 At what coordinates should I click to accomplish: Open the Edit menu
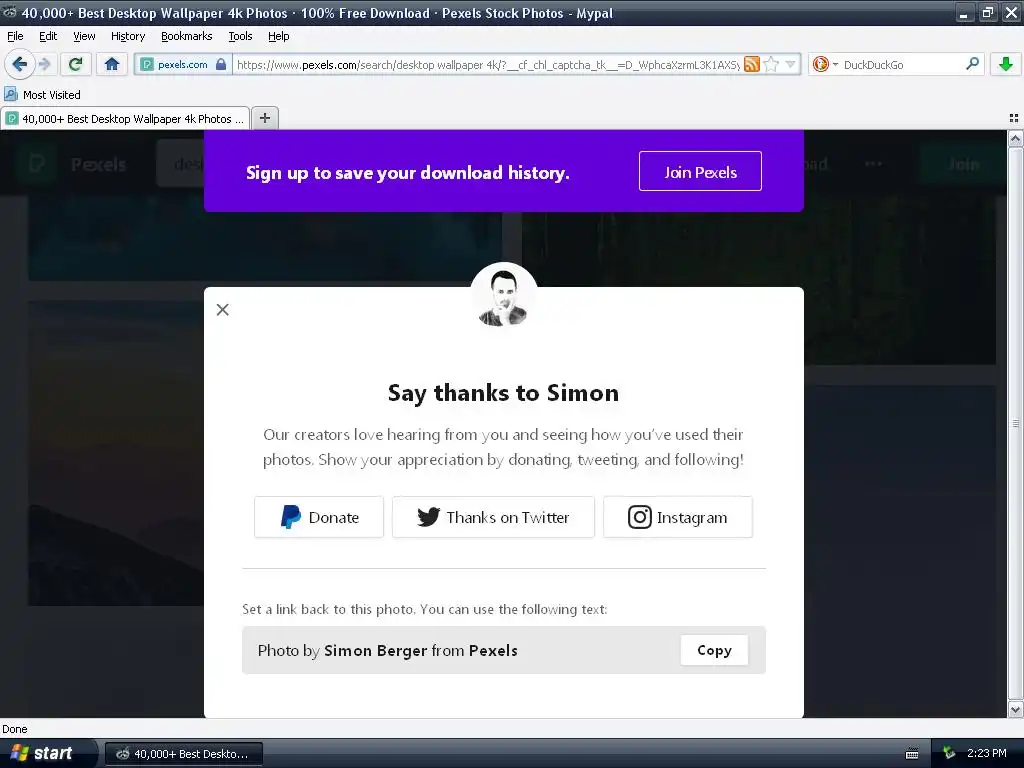pos(48,36)
